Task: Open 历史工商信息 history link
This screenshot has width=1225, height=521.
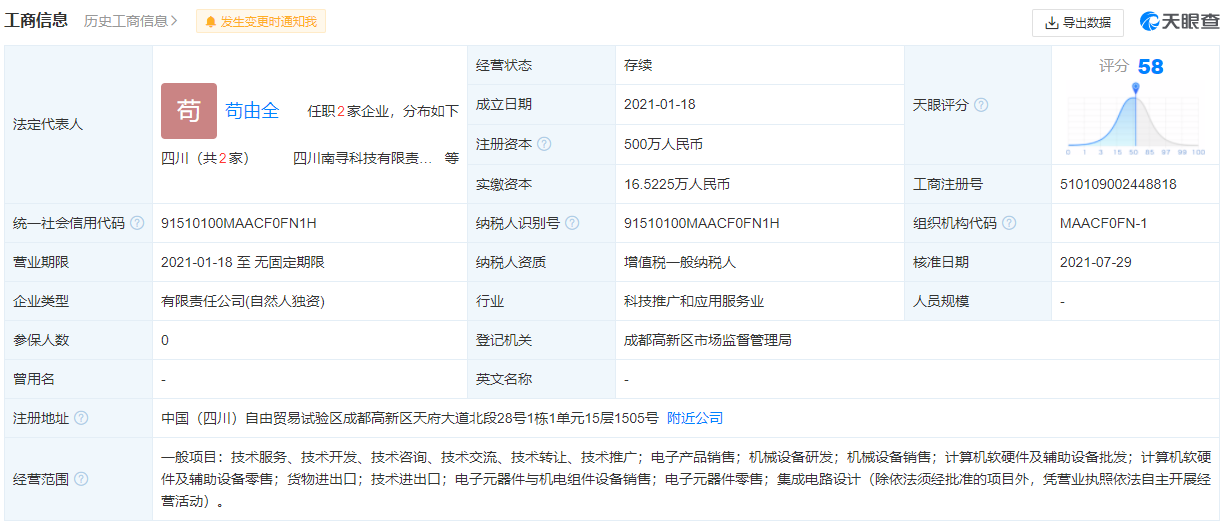Action: (130, 21)
